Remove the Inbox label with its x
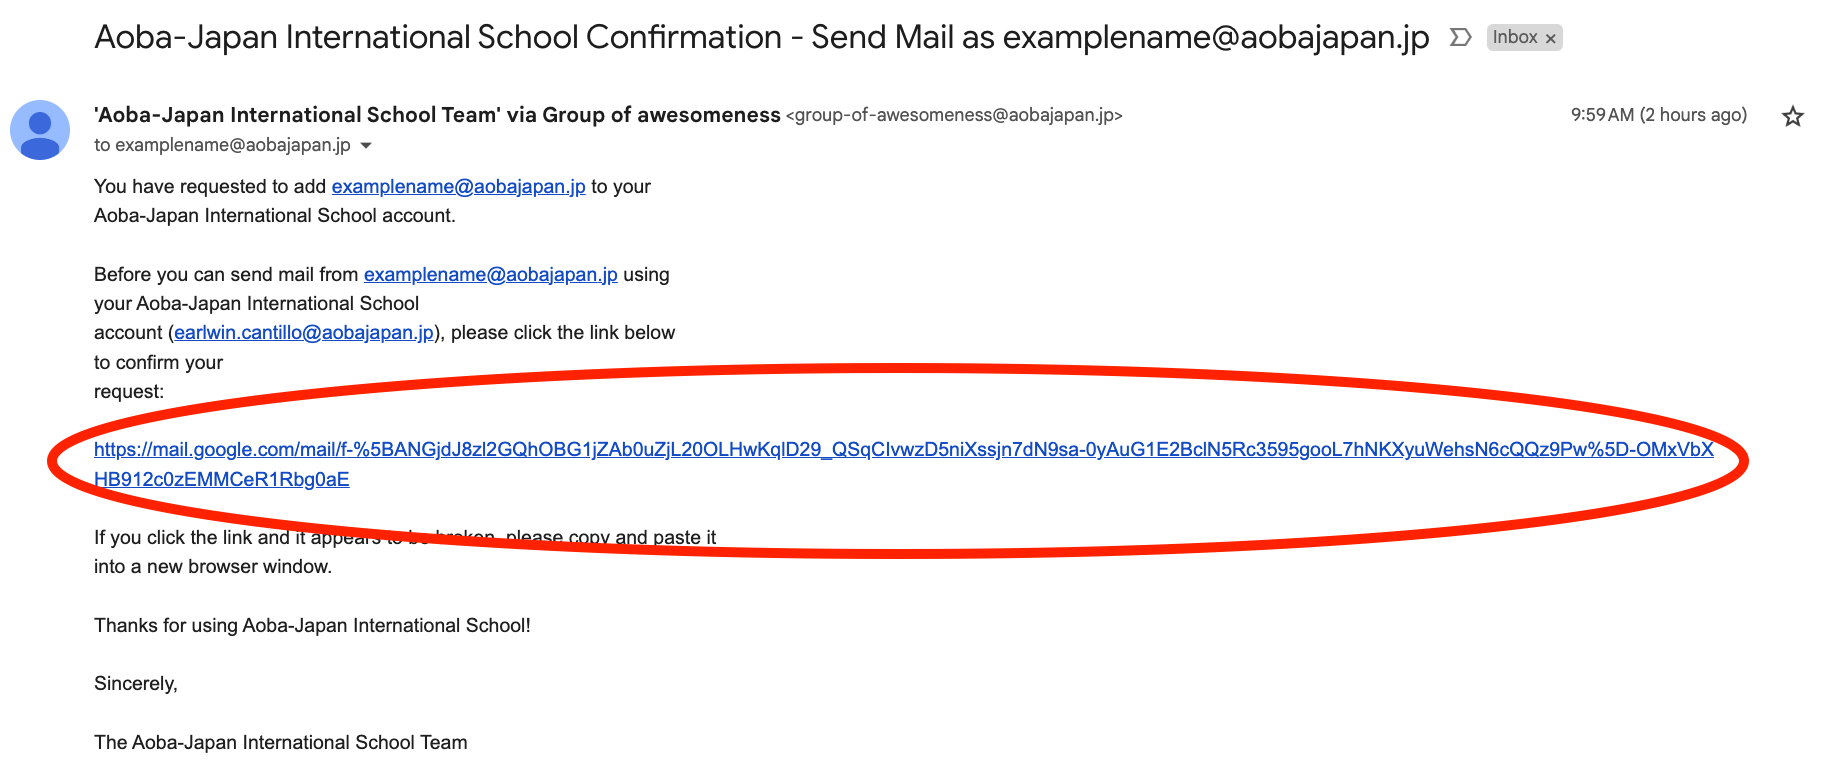The height and width of the screenshot is (764, 1822). (x=1551, y=39)
